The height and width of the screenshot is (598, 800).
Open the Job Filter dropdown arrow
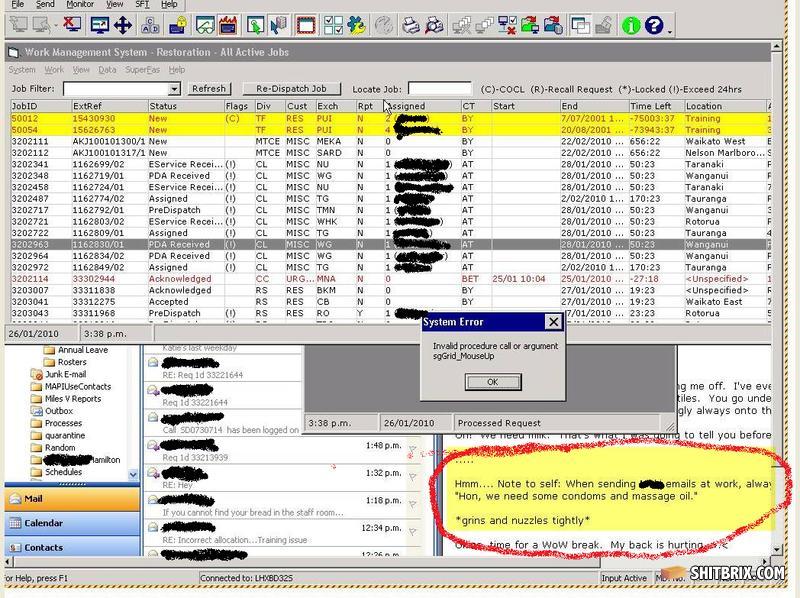coord(174,89)
